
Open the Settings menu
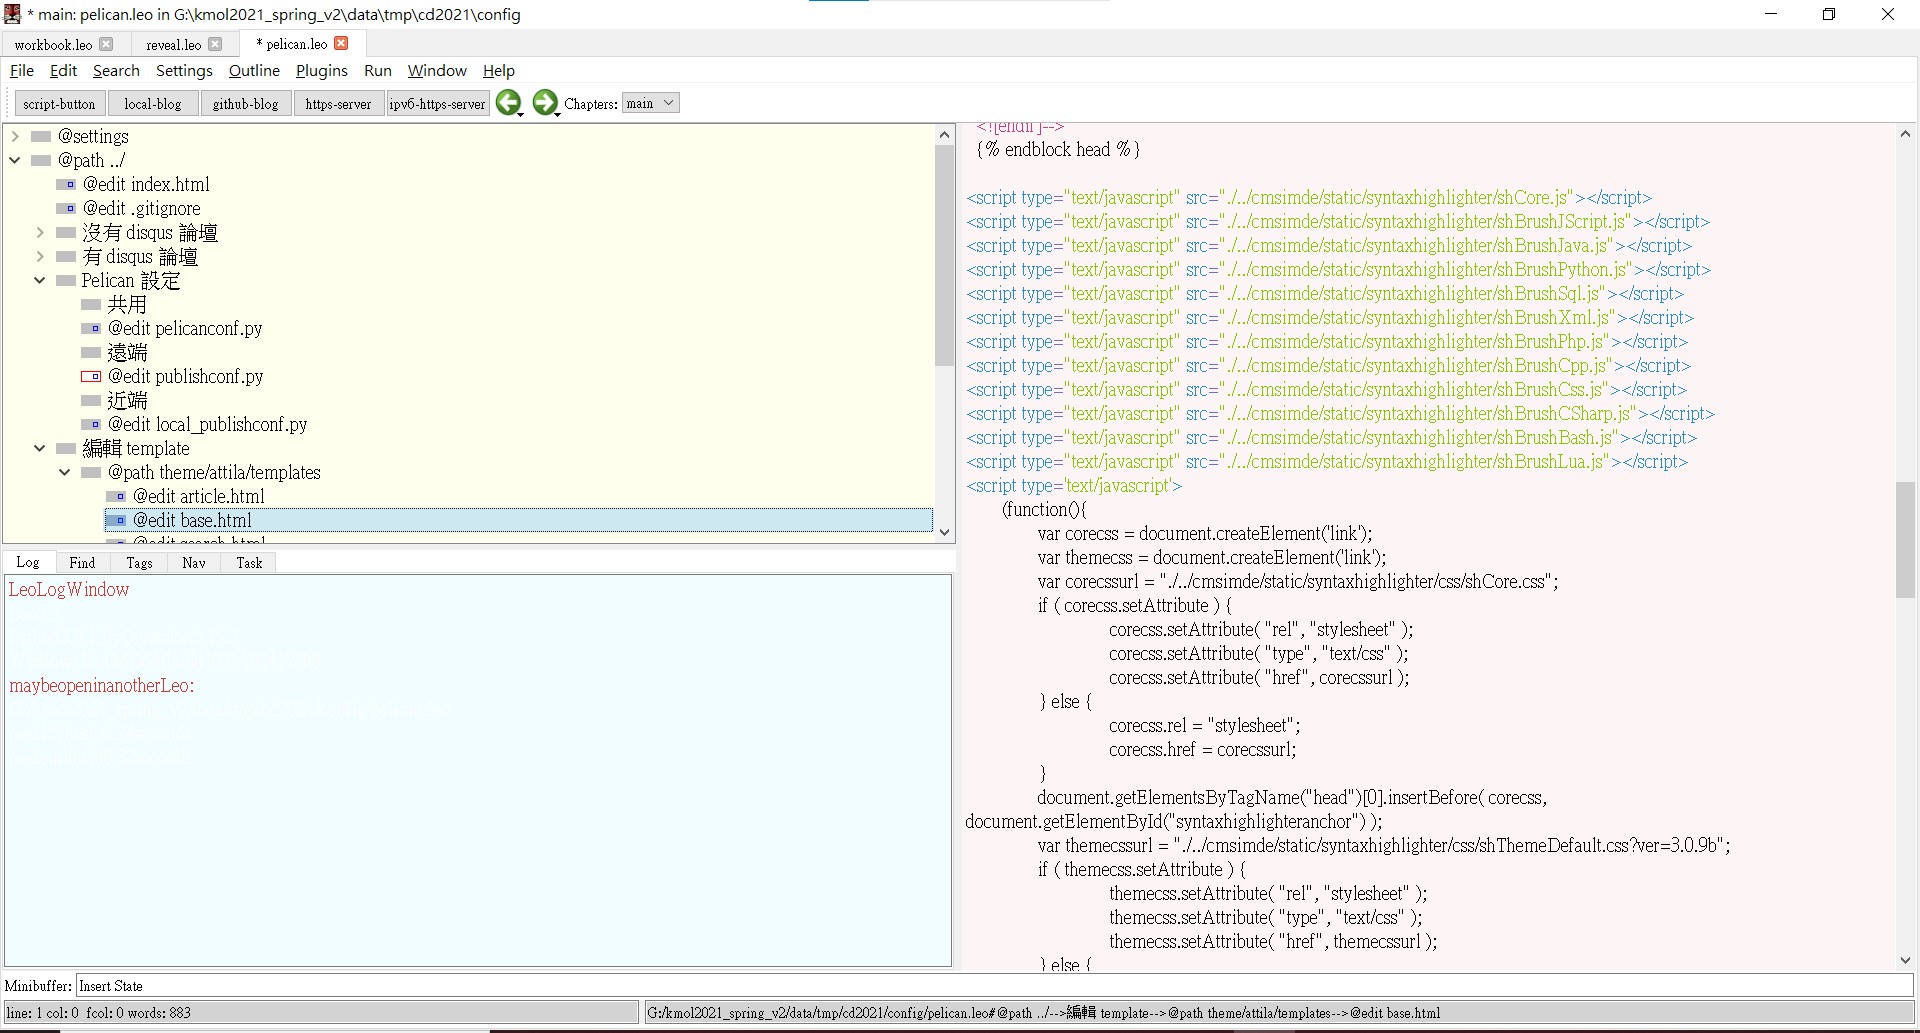coord(184,70)
